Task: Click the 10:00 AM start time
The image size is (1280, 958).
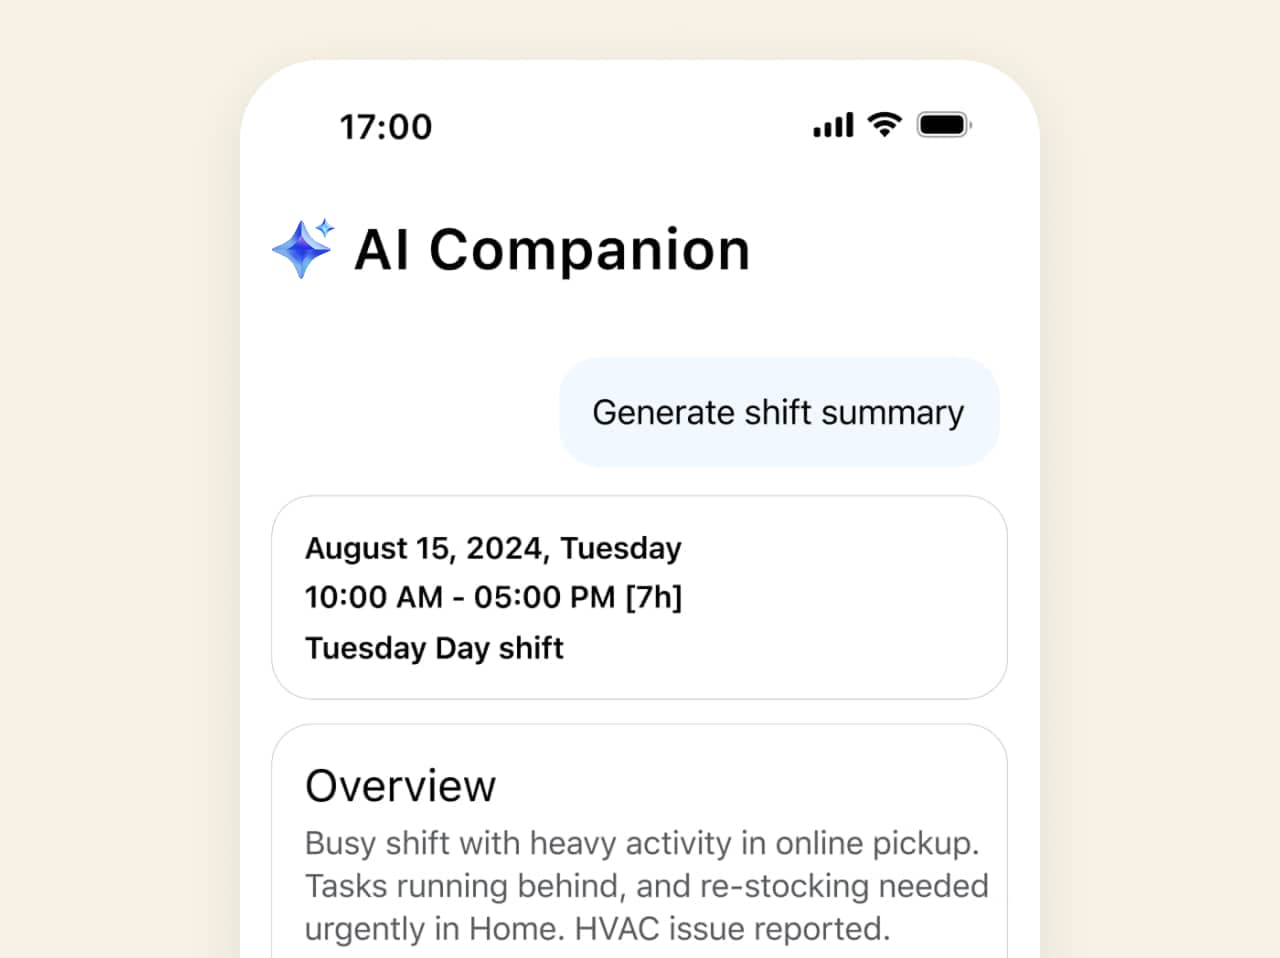Action: pos(373,597)
